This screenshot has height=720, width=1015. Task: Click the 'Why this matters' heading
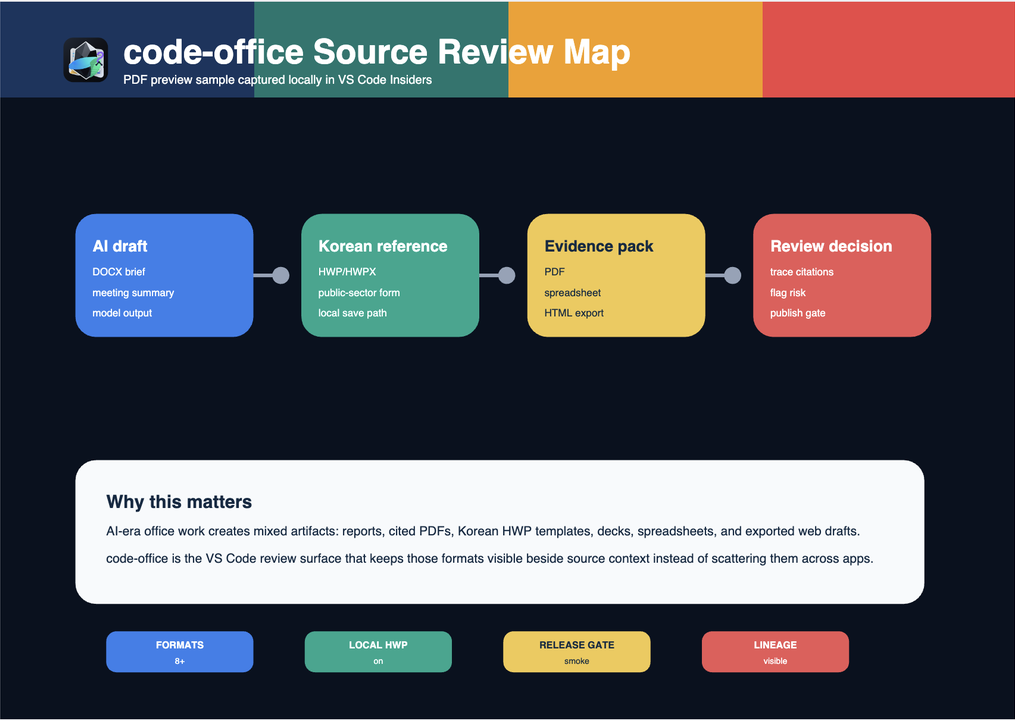click(179, 502)
